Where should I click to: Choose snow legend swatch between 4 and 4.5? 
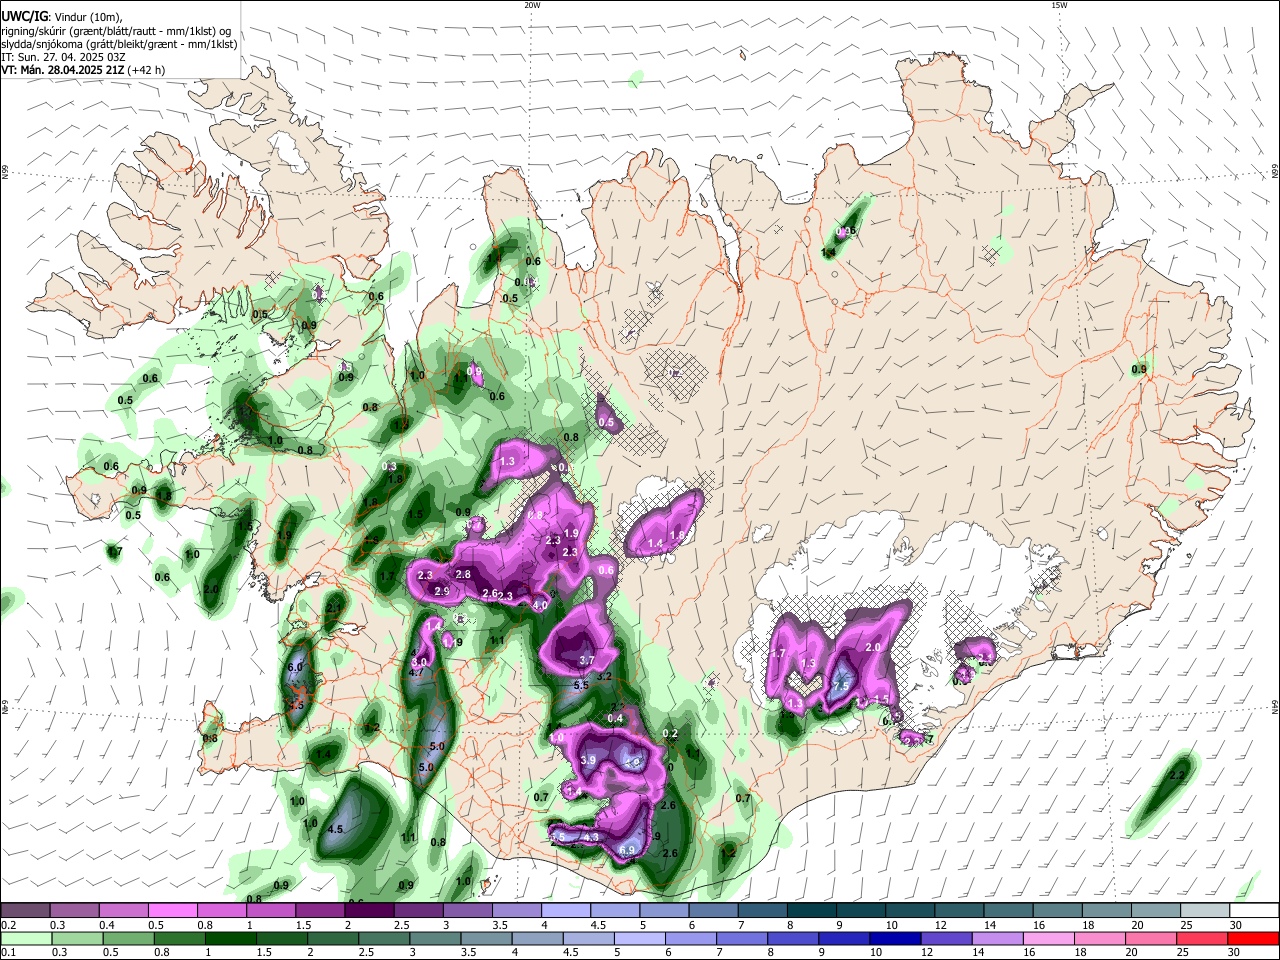point(566,910)
